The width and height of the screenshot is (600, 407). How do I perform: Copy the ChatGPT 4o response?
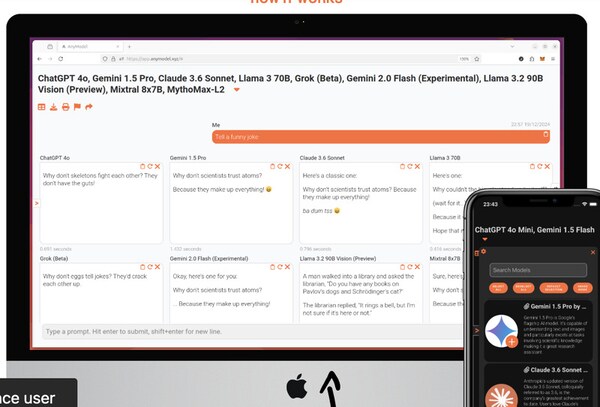tap(141, 166)
